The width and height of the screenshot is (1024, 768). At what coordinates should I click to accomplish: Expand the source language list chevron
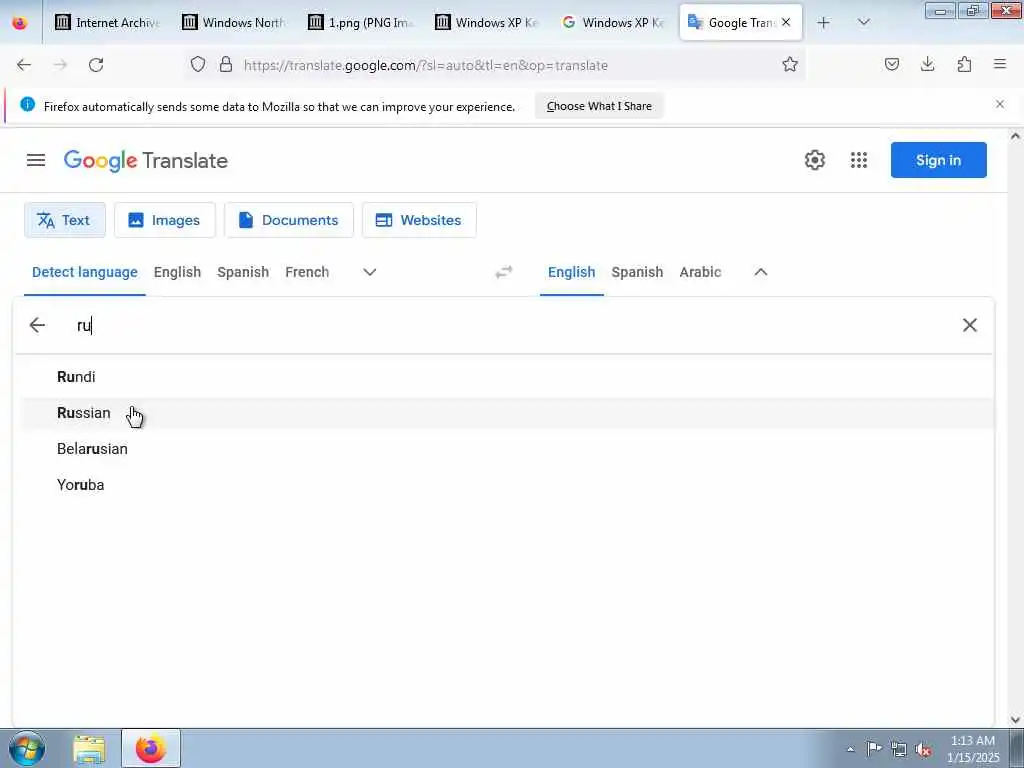(370, 272)
